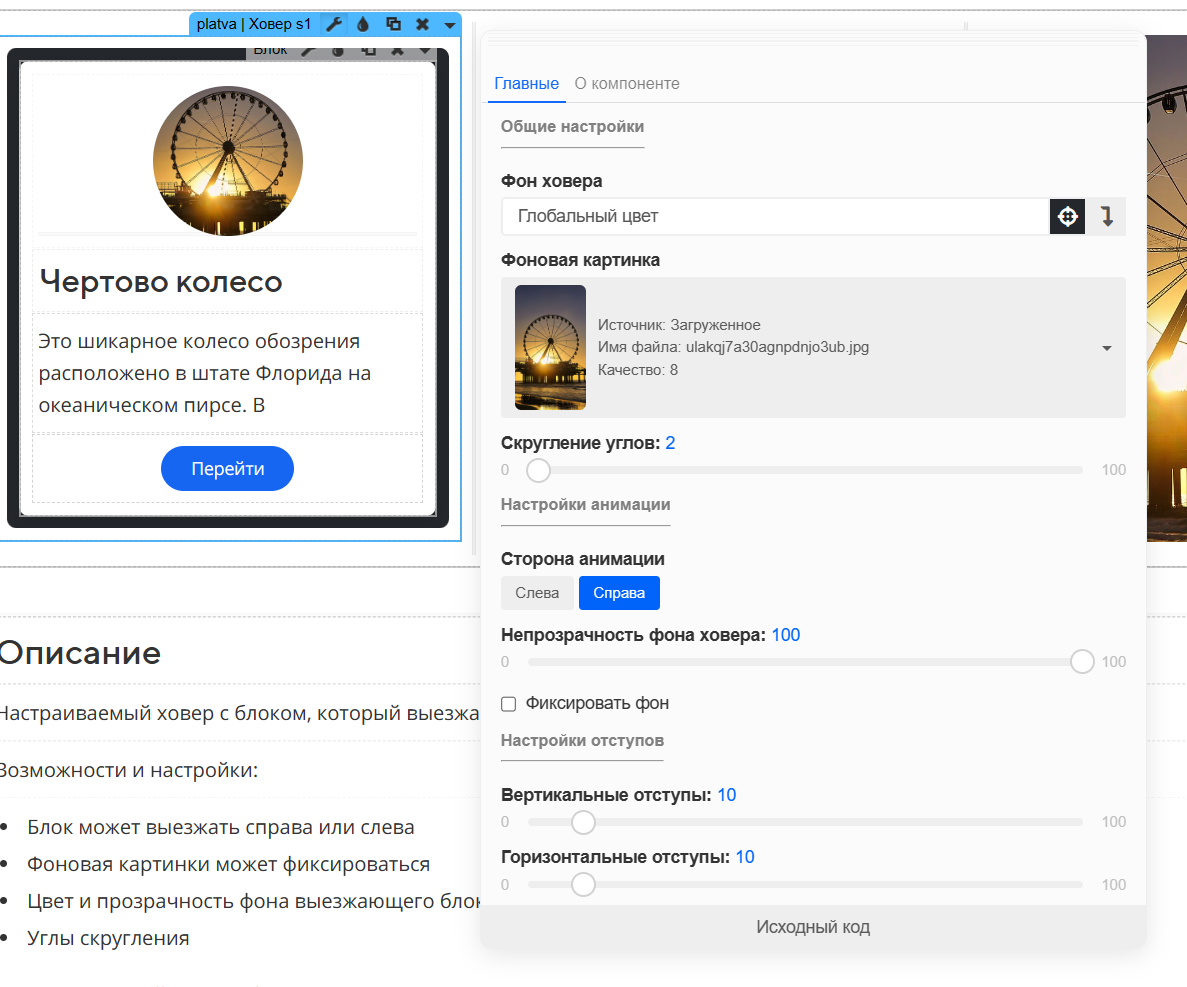The image size is (1187, 987).
Task: Expand the Ховер s1 toolbar dropdown arrow
Action: (450, 25)
